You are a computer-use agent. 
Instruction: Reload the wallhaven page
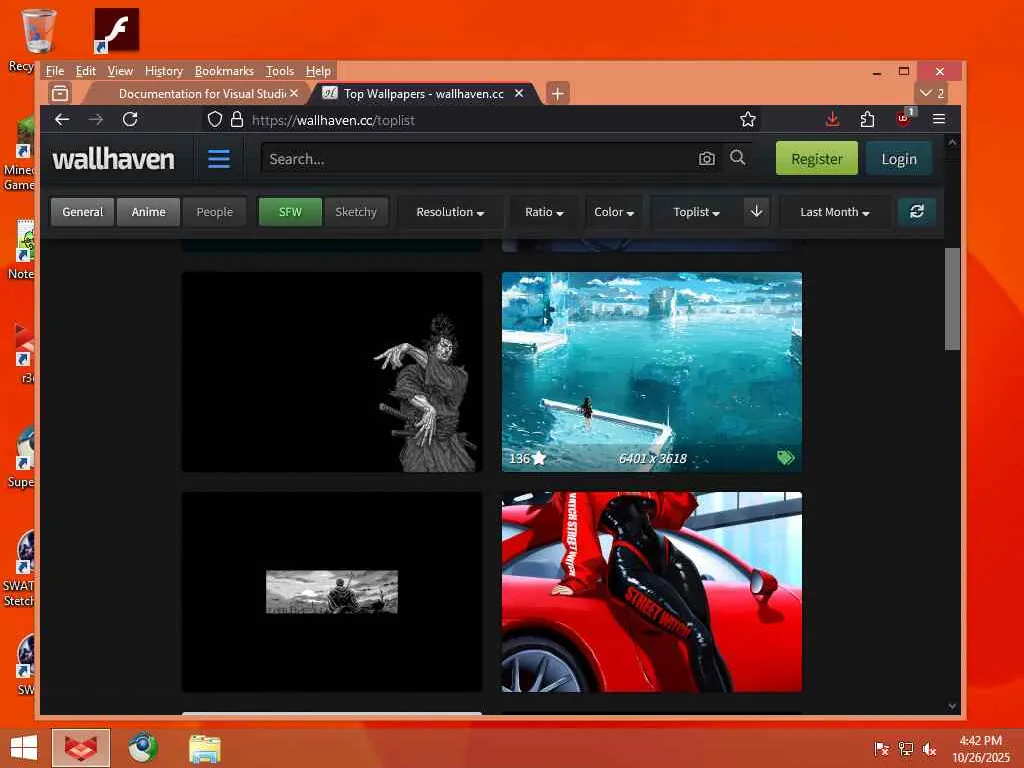point(130,120)
